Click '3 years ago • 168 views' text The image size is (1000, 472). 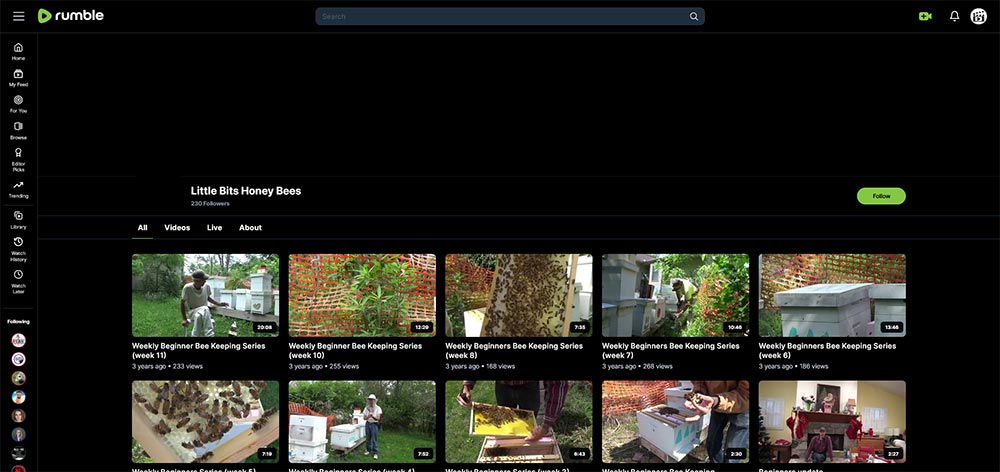coord(480,367)
